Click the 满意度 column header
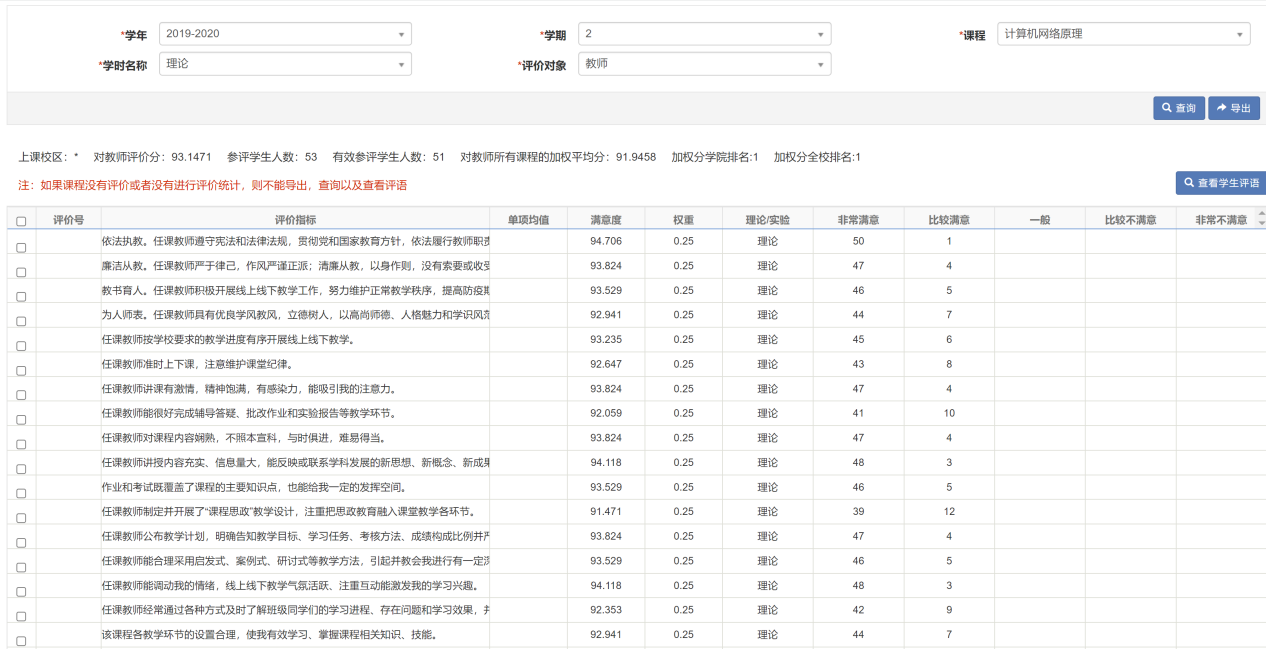Image resolution: width=1266 pixels, height=649 pixels. click(606, 219)
